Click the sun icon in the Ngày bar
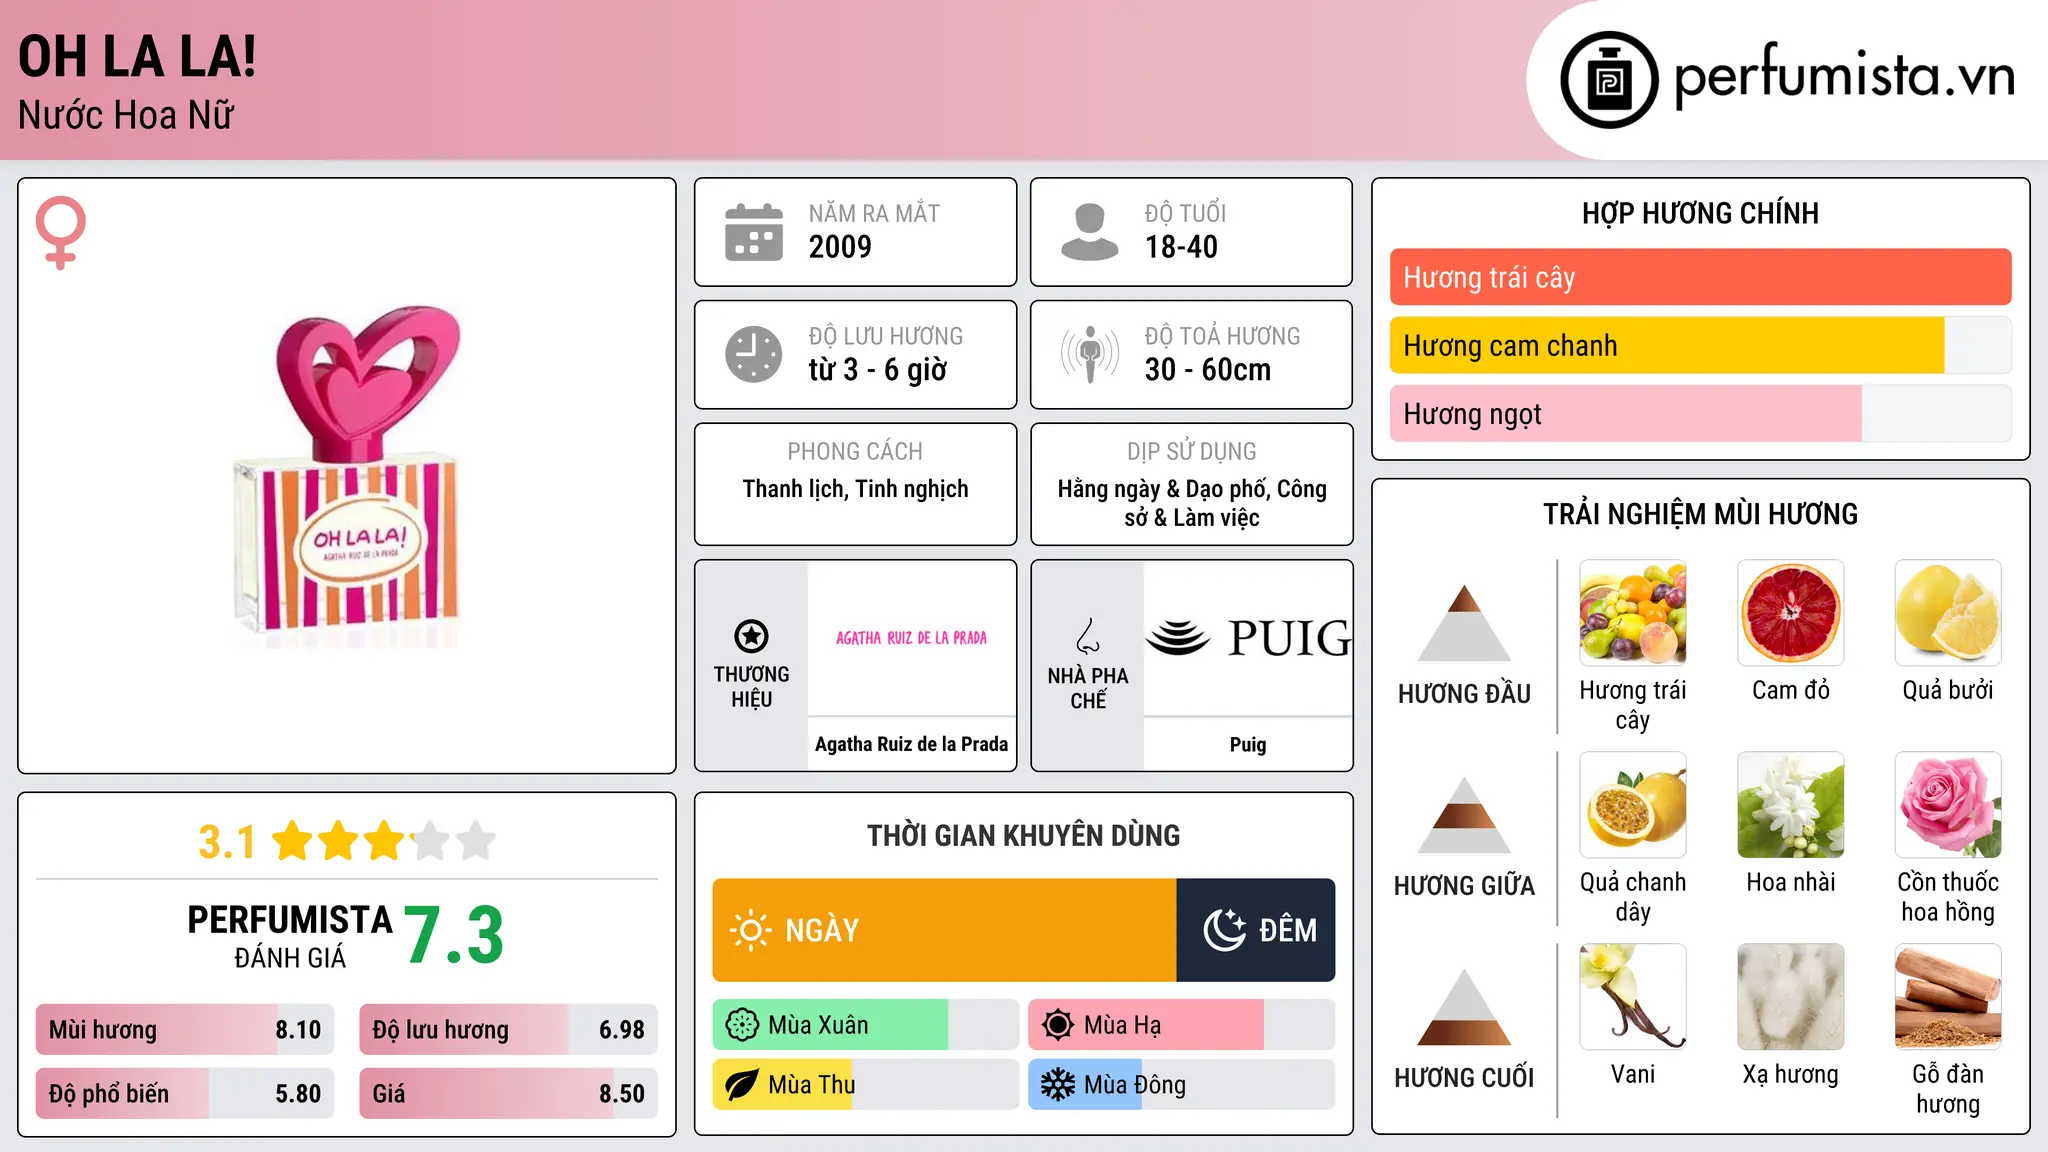2048x1152 pixels. [751, 930]
